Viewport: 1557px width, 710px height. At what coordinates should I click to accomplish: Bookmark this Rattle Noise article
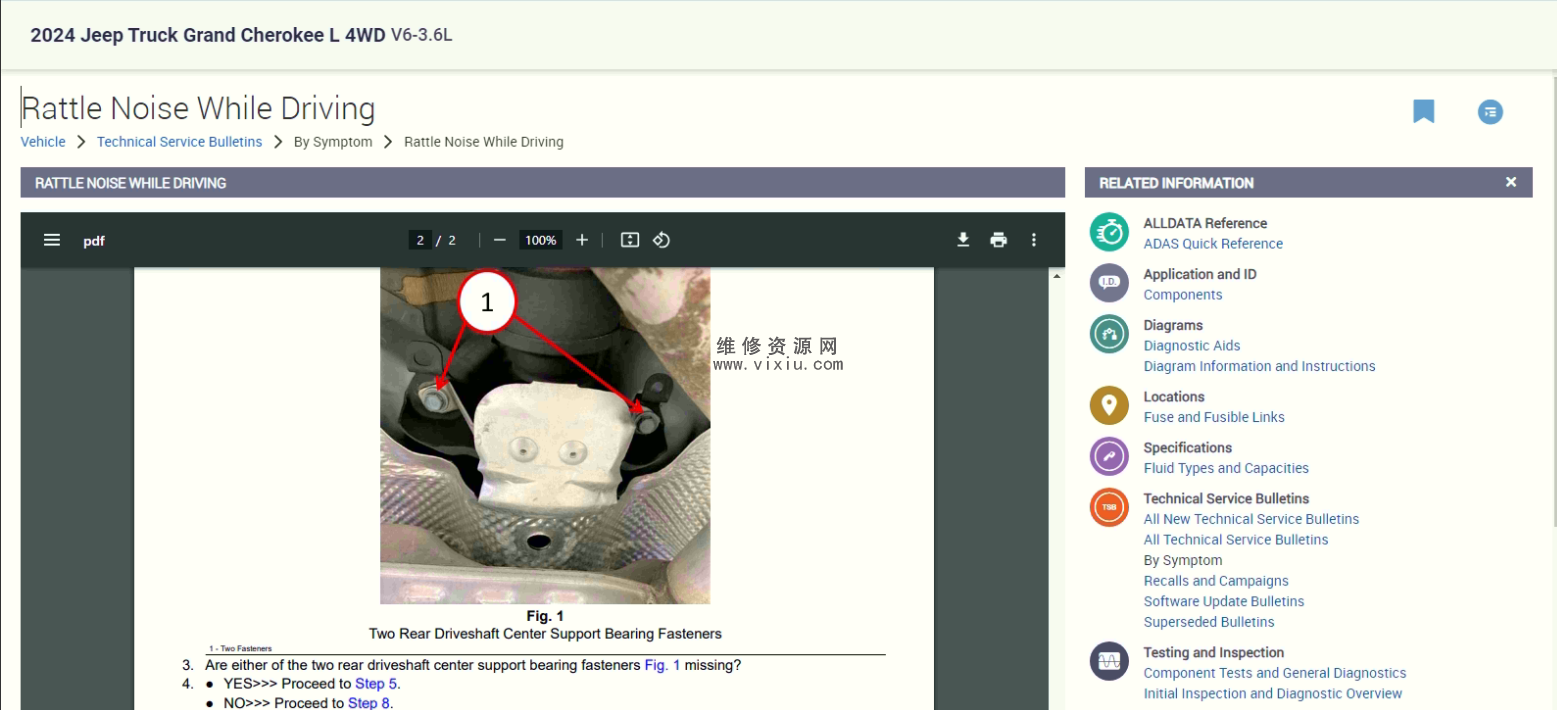click(1424, 111)
